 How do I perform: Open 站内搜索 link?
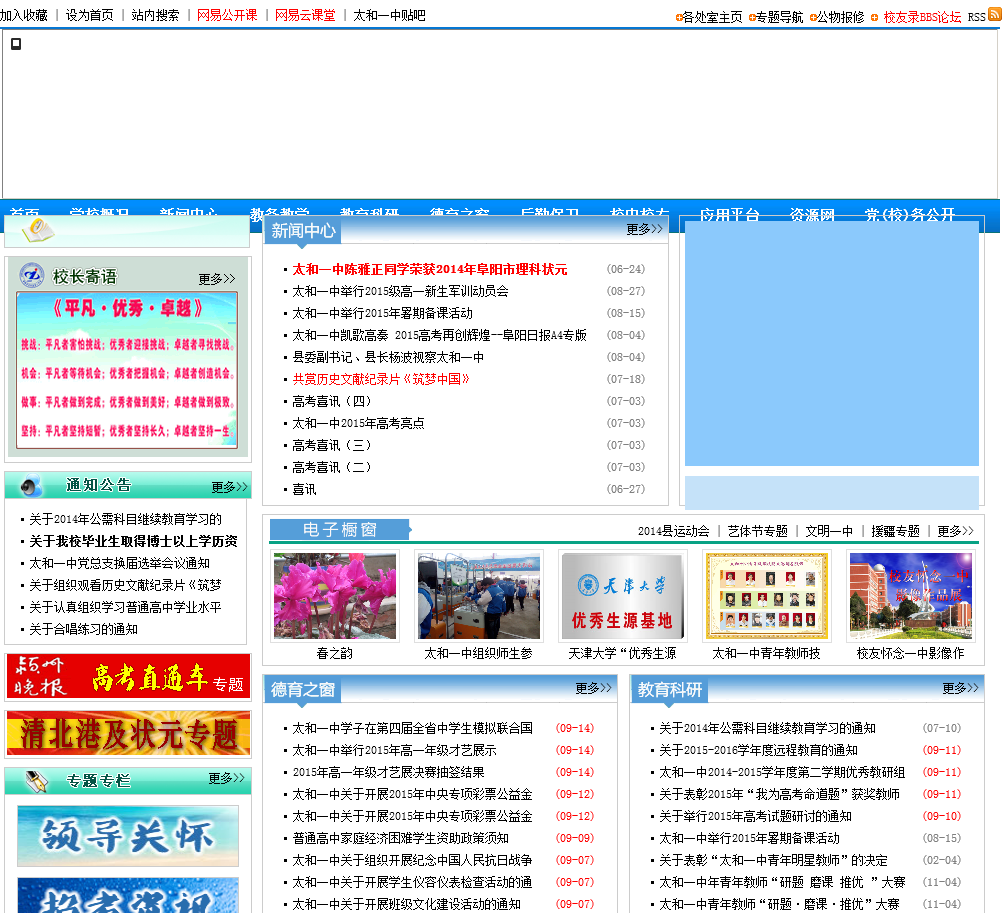click(x=155, y=15)
